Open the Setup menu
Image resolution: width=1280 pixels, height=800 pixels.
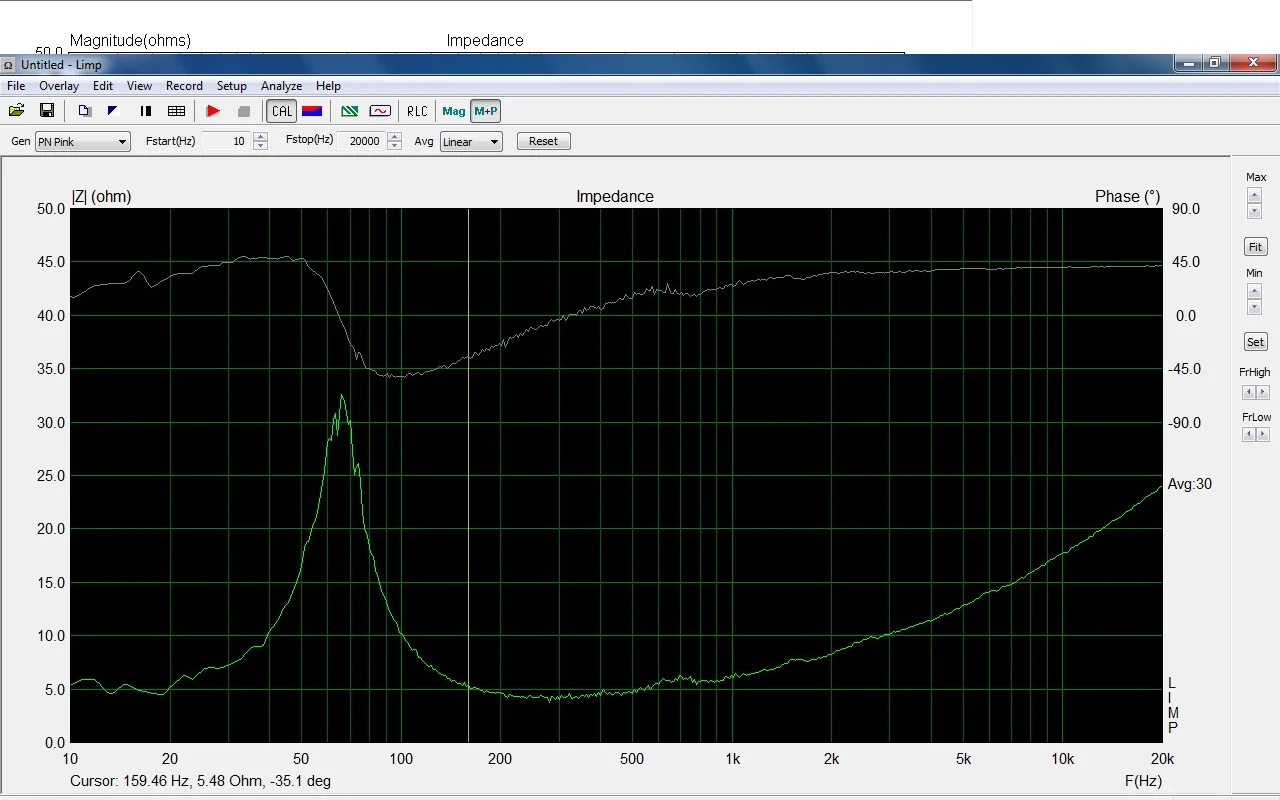coord(232,86)
